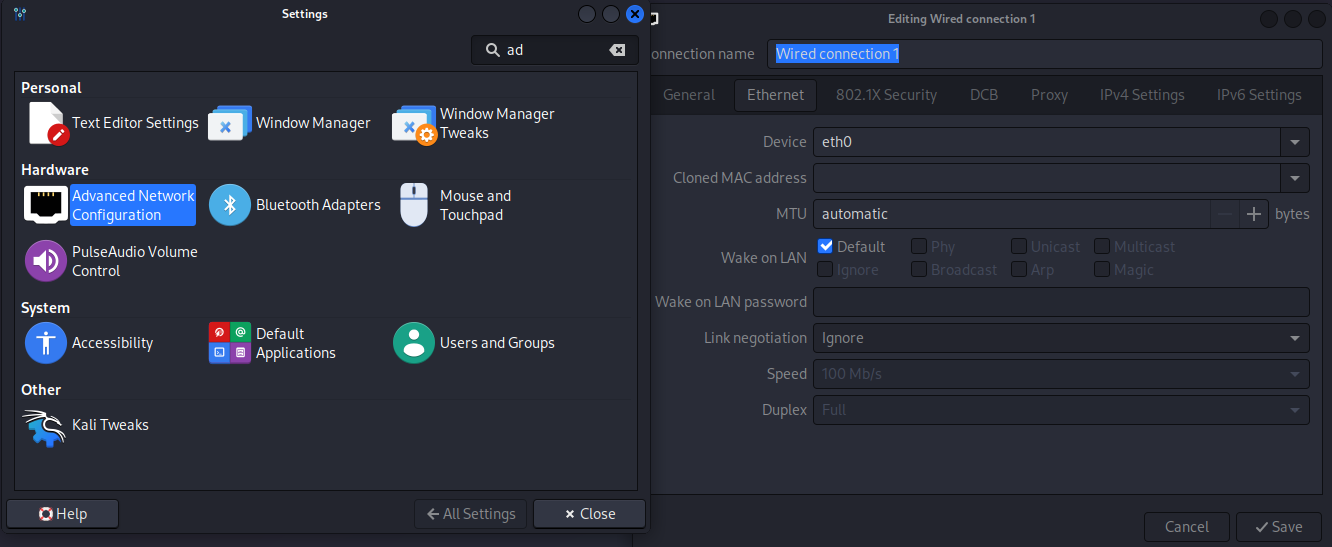Screen dimensions: 1332x547
Task: Expand the Cloned MAC address dropdown arrow
Action: click(x=1296, y=178)
